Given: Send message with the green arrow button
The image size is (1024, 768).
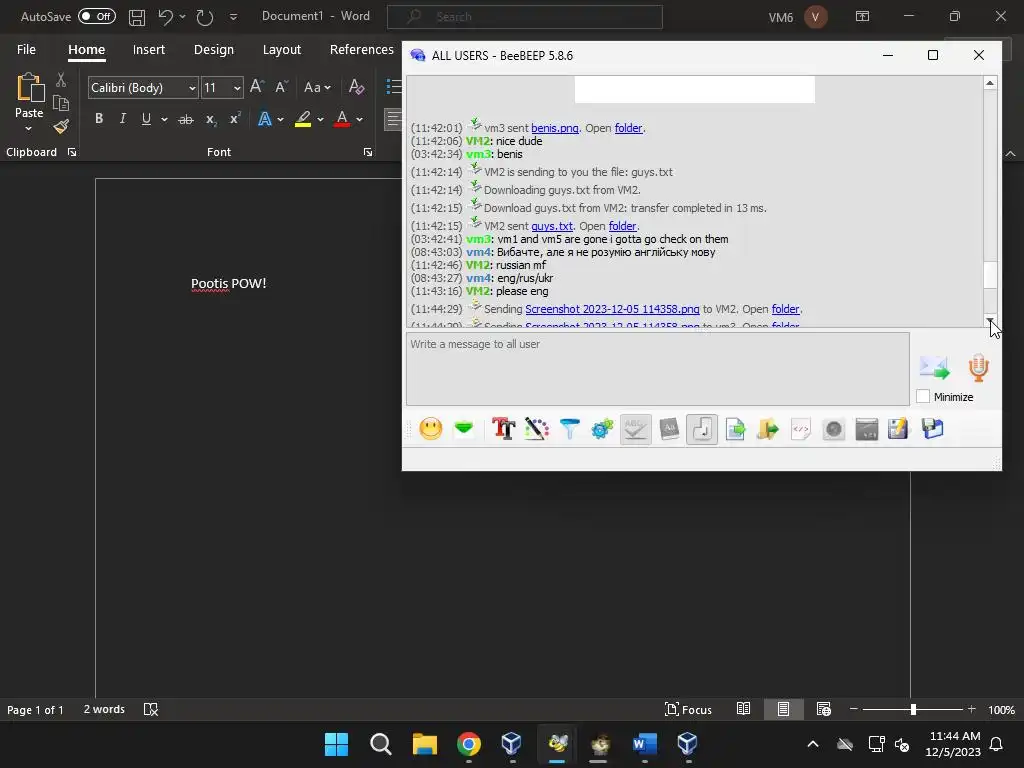Looking at the screenshot, I should (x=935, y=368).
